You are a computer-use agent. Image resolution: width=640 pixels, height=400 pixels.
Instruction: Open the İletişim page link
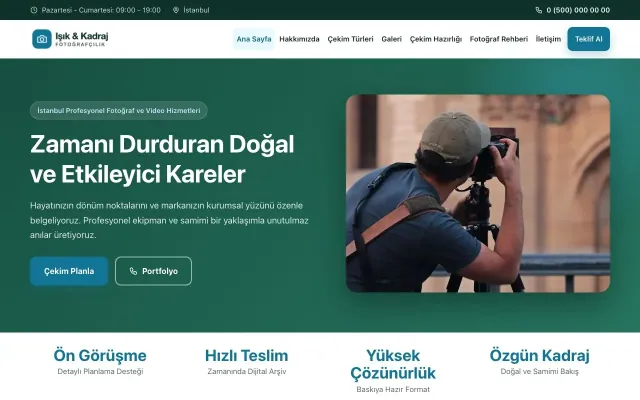coord(548,39)
